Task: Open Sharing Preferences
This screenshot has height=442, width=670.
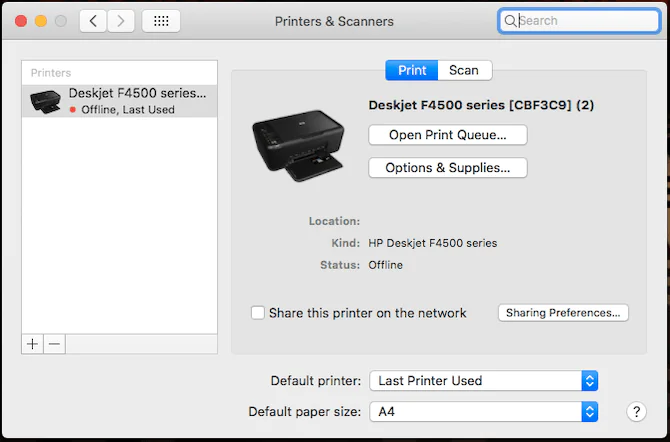Action: point(563,313)
